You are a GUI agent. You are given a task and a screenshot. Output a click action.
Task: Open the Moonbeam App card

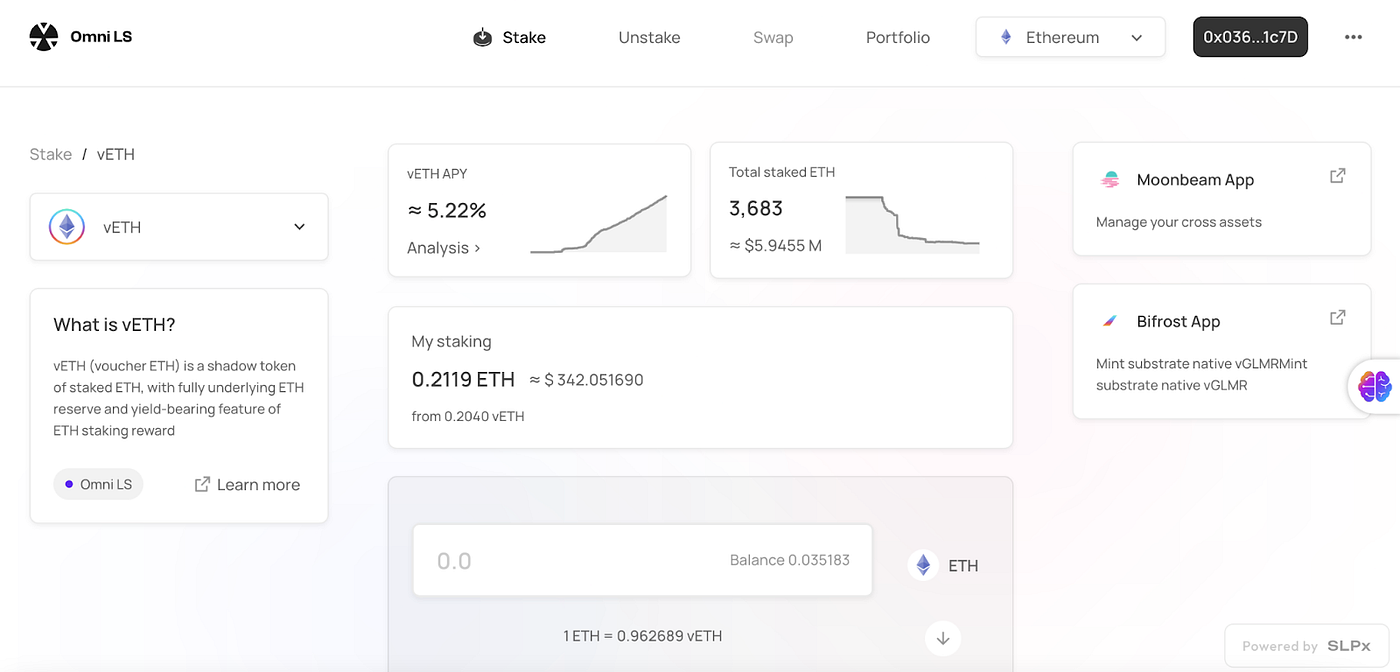[1221, 199]
